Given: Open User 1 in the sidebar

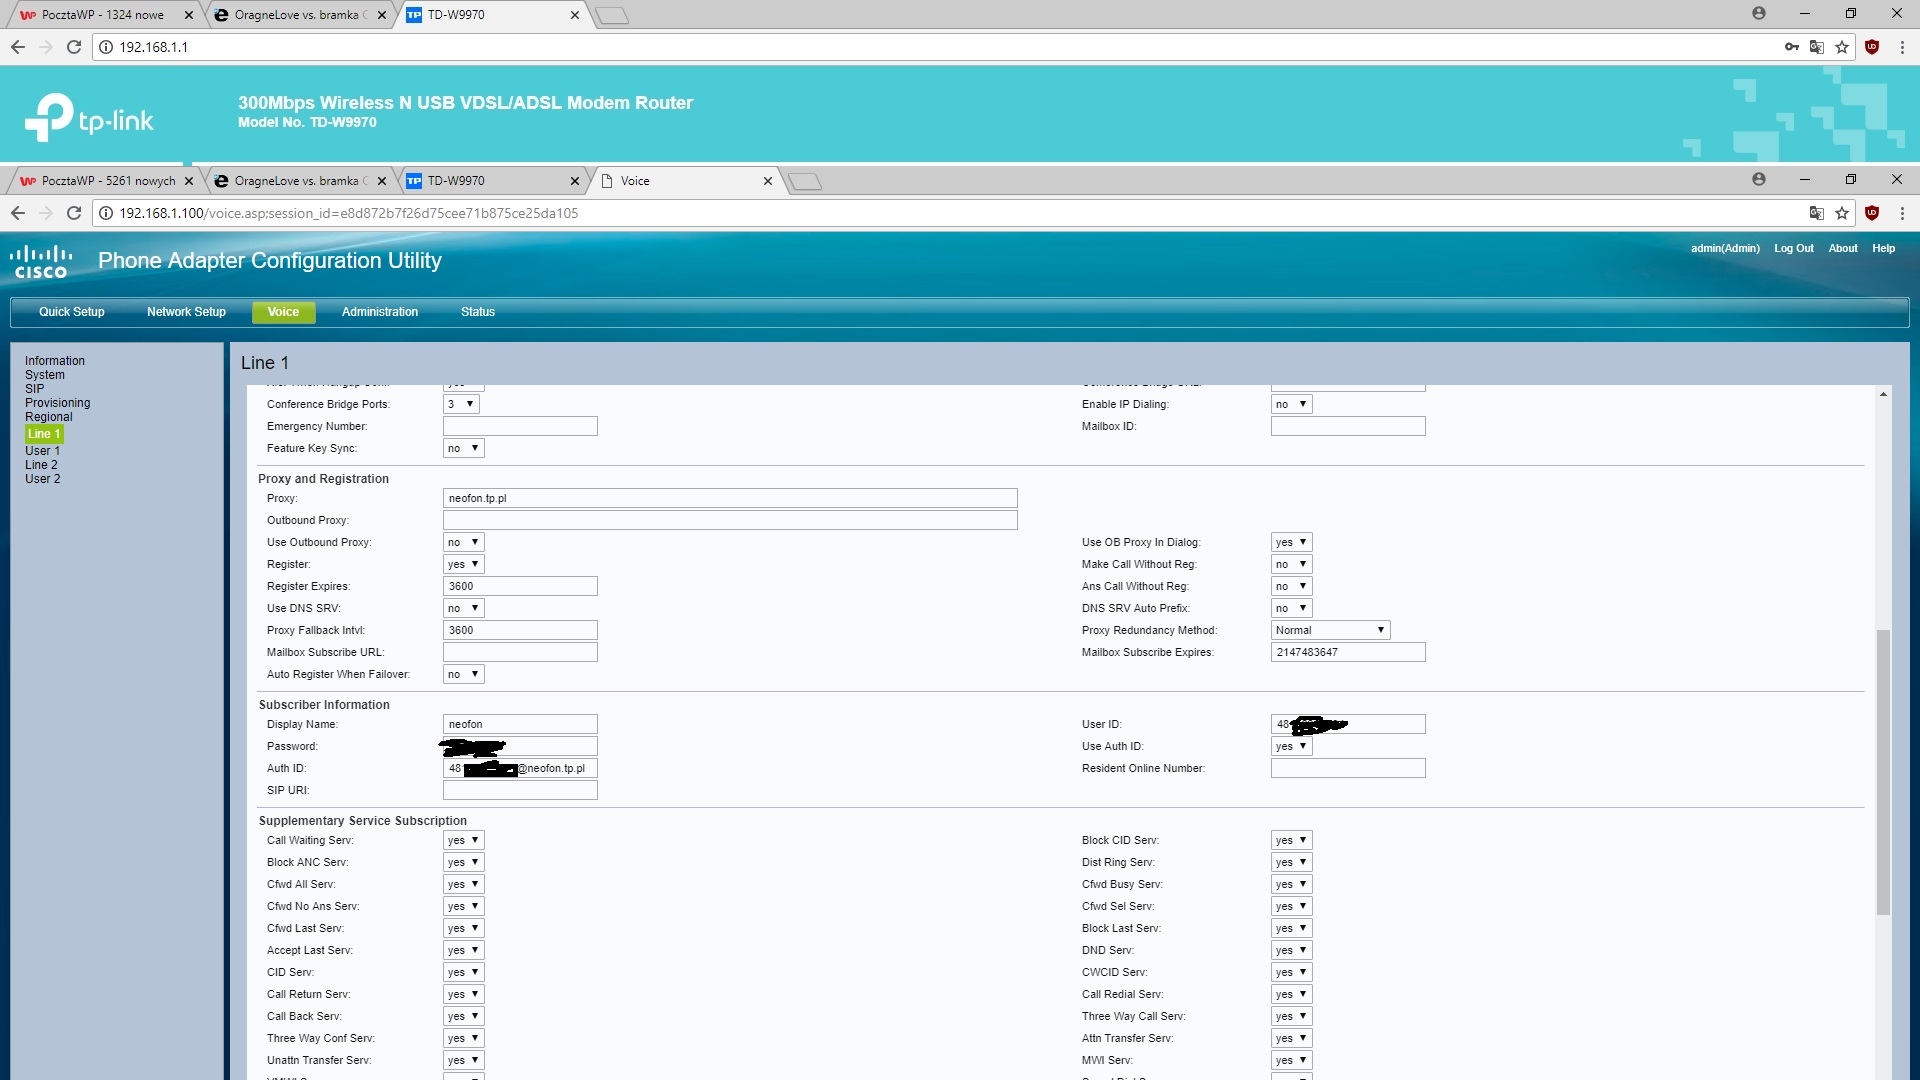Looking at the screenshot, I should point(42,451).
